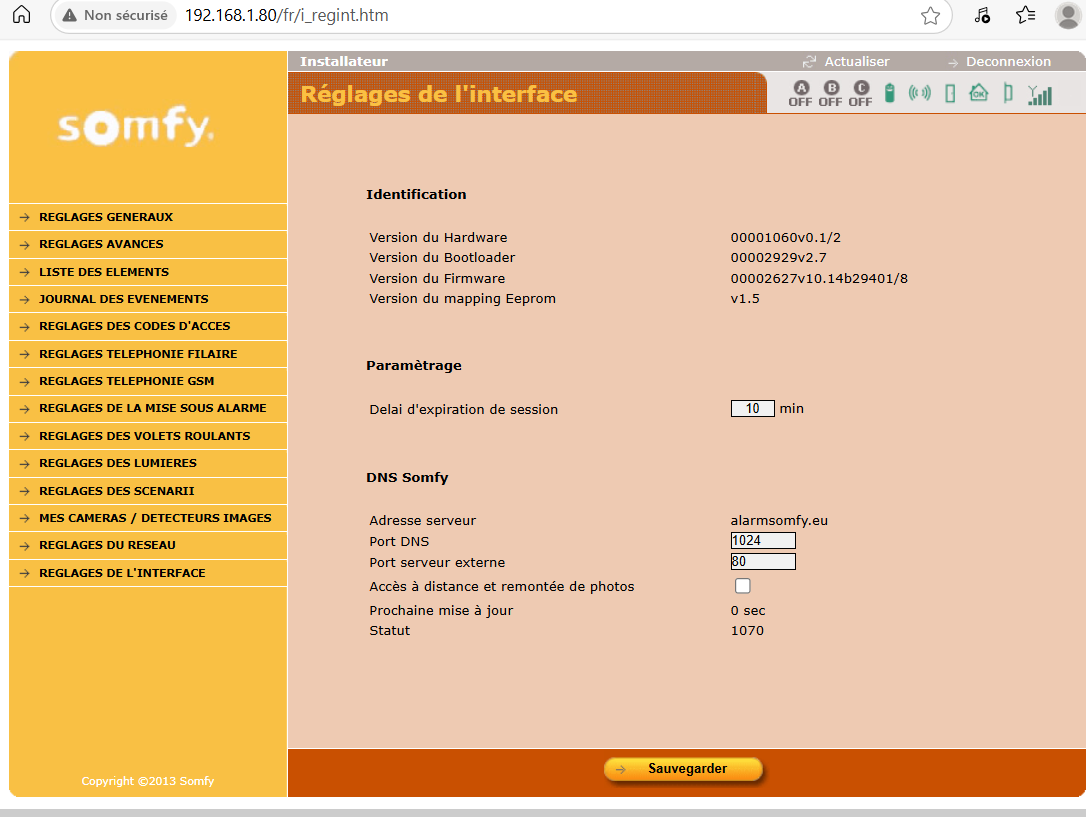Click the Prochaine mise à jour value 0 sec

click(748, 611)
